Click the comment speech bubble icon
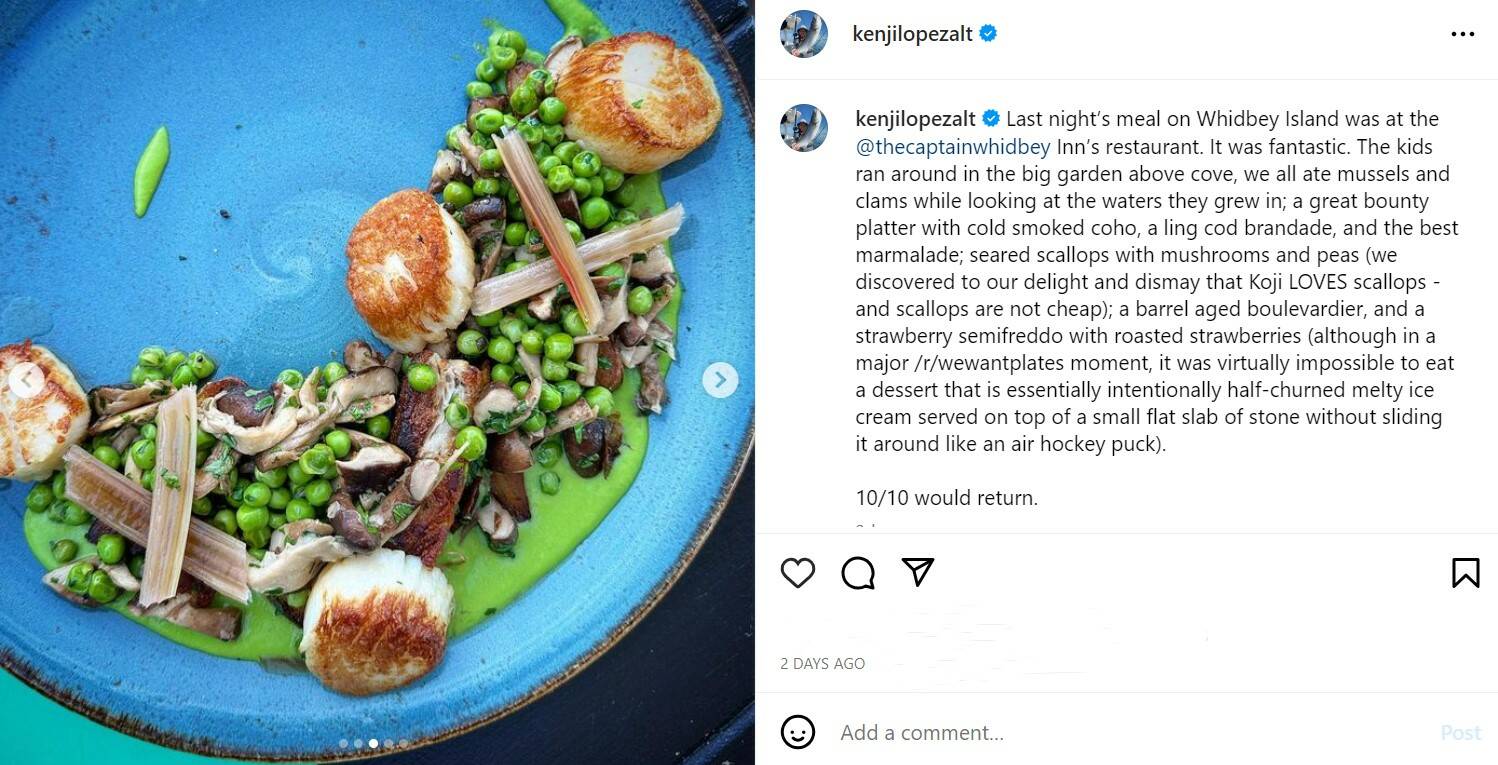 858,573
